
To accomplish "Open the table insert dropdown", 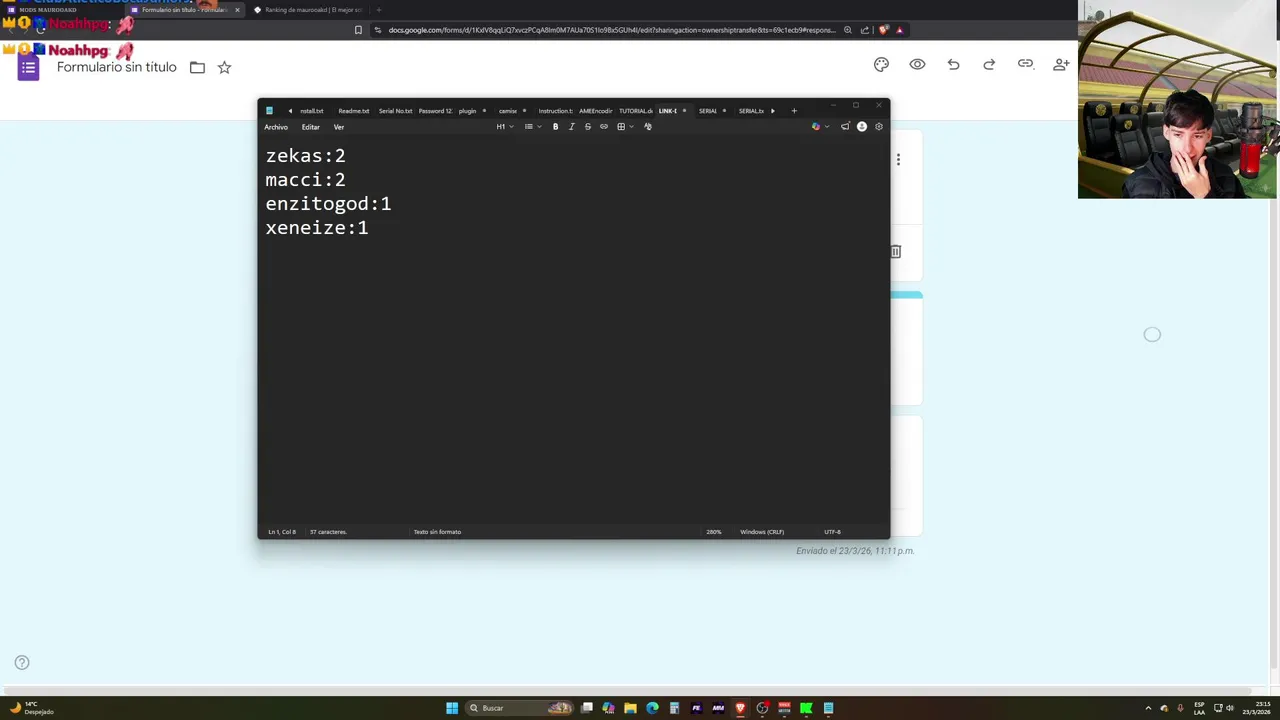I will coord(624,127).
